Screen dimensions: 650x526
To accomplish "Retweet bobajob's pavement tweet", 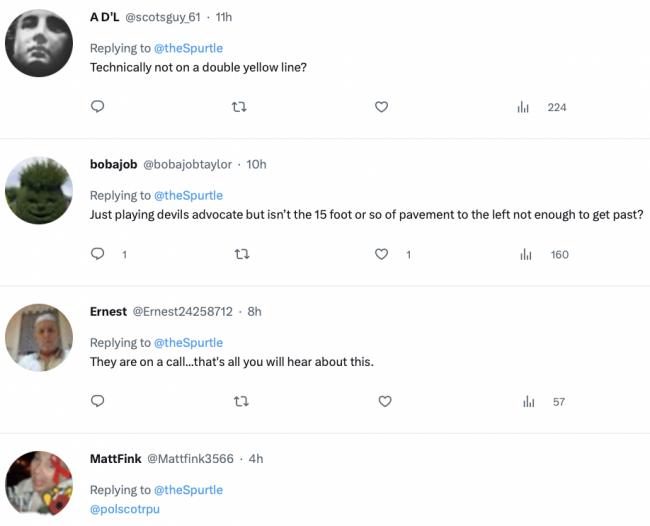I will pos(242,254).
